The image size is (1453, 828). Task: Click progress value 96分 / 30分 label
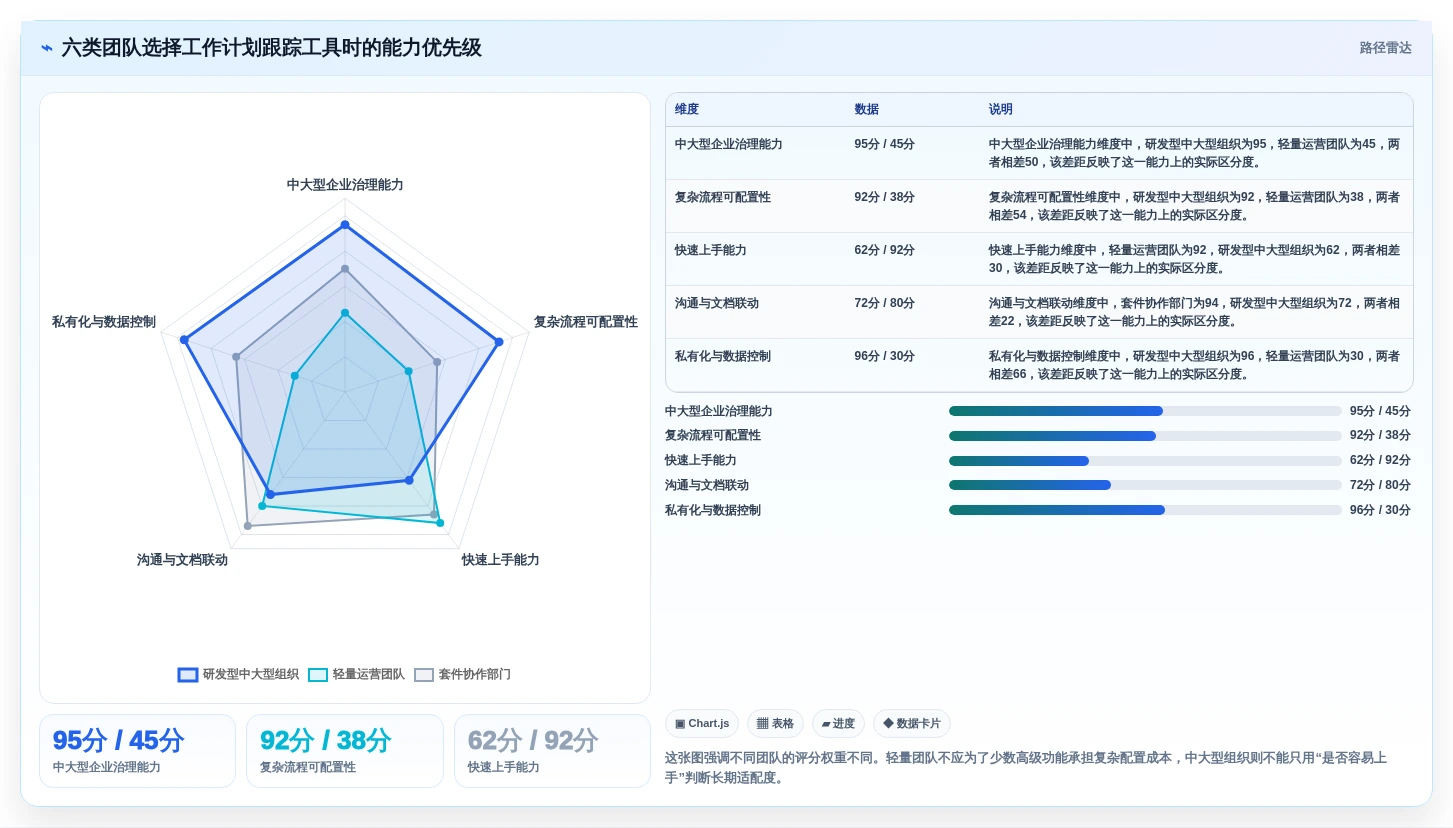1380,510
